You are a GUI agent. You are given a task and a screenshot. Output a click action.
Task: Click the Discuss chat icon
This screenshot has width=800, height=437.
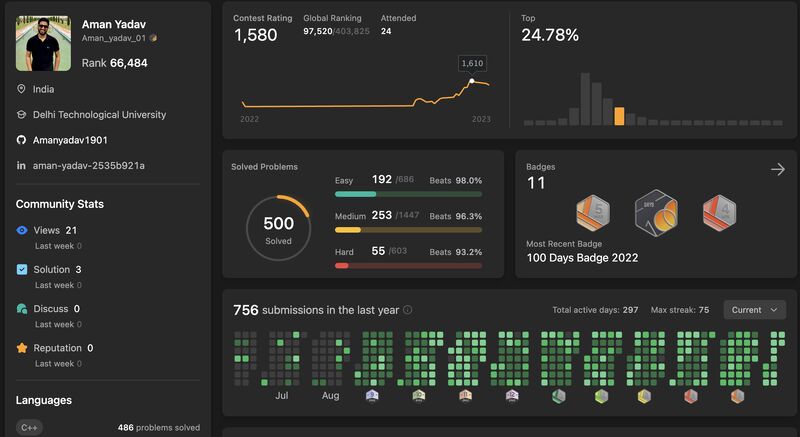pyautogui.click(x=21, y=309)
